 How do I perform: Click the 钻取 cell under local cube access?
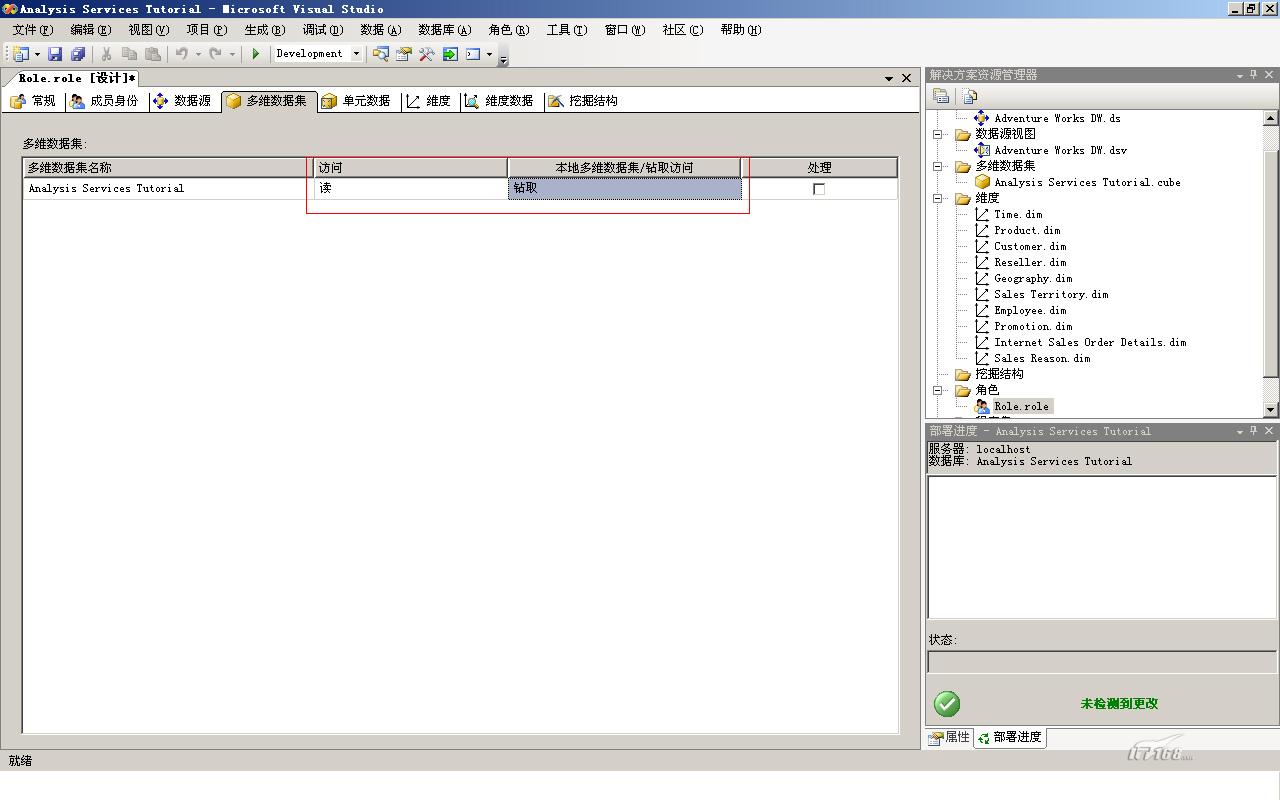point(625,188)
